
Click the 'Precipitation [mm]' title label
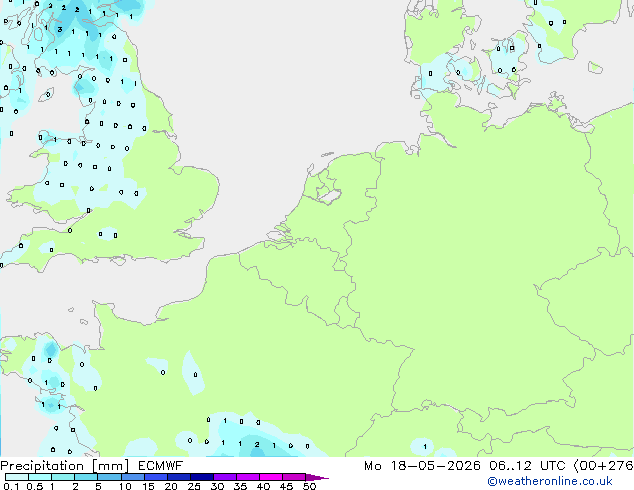click(65, 466)
